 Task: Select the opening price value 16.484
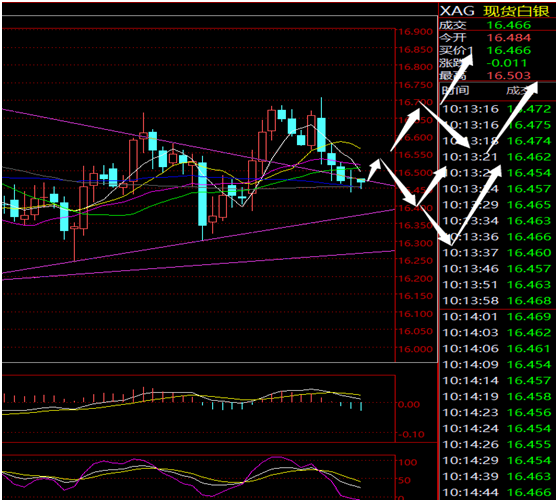pos(509,37)
